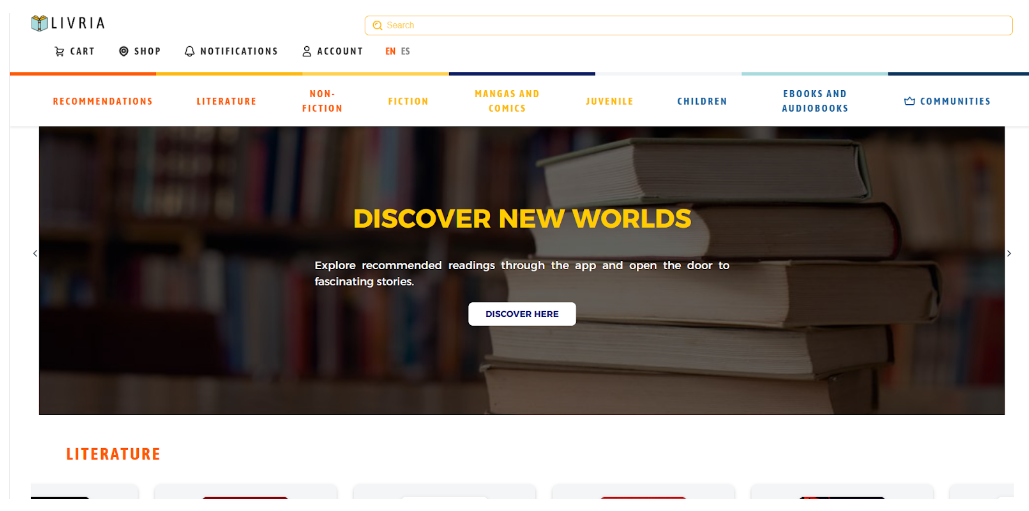The width and height of the screenshot is (1029, 511).
Task: Click the Discover Here button
Action: point(522,314)
